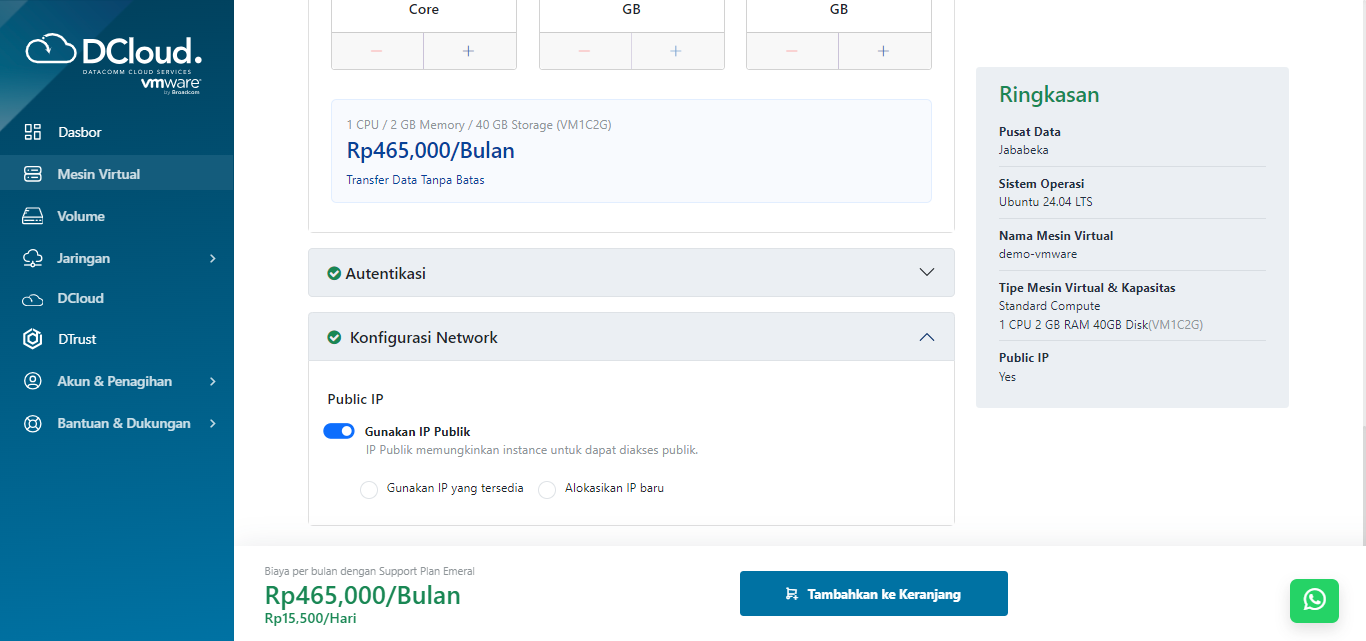
Task: Decrease GB memory with minus stepper
Action: 584,50
